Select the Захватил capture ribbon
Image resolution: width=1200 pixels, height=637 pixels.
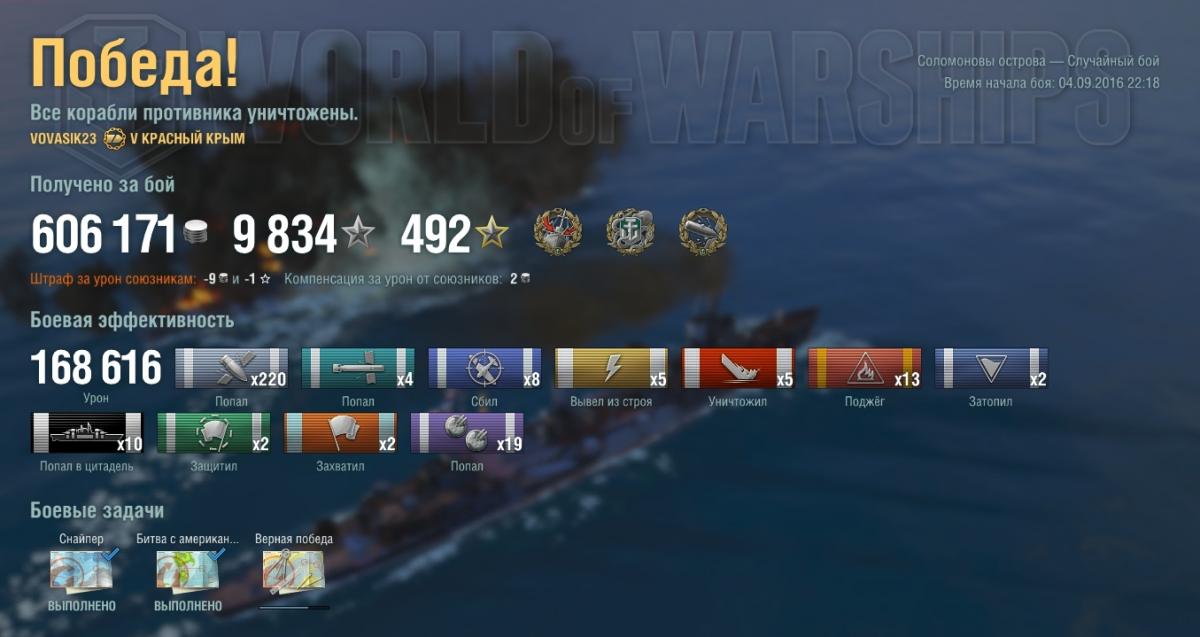click(x=341, y=433)
